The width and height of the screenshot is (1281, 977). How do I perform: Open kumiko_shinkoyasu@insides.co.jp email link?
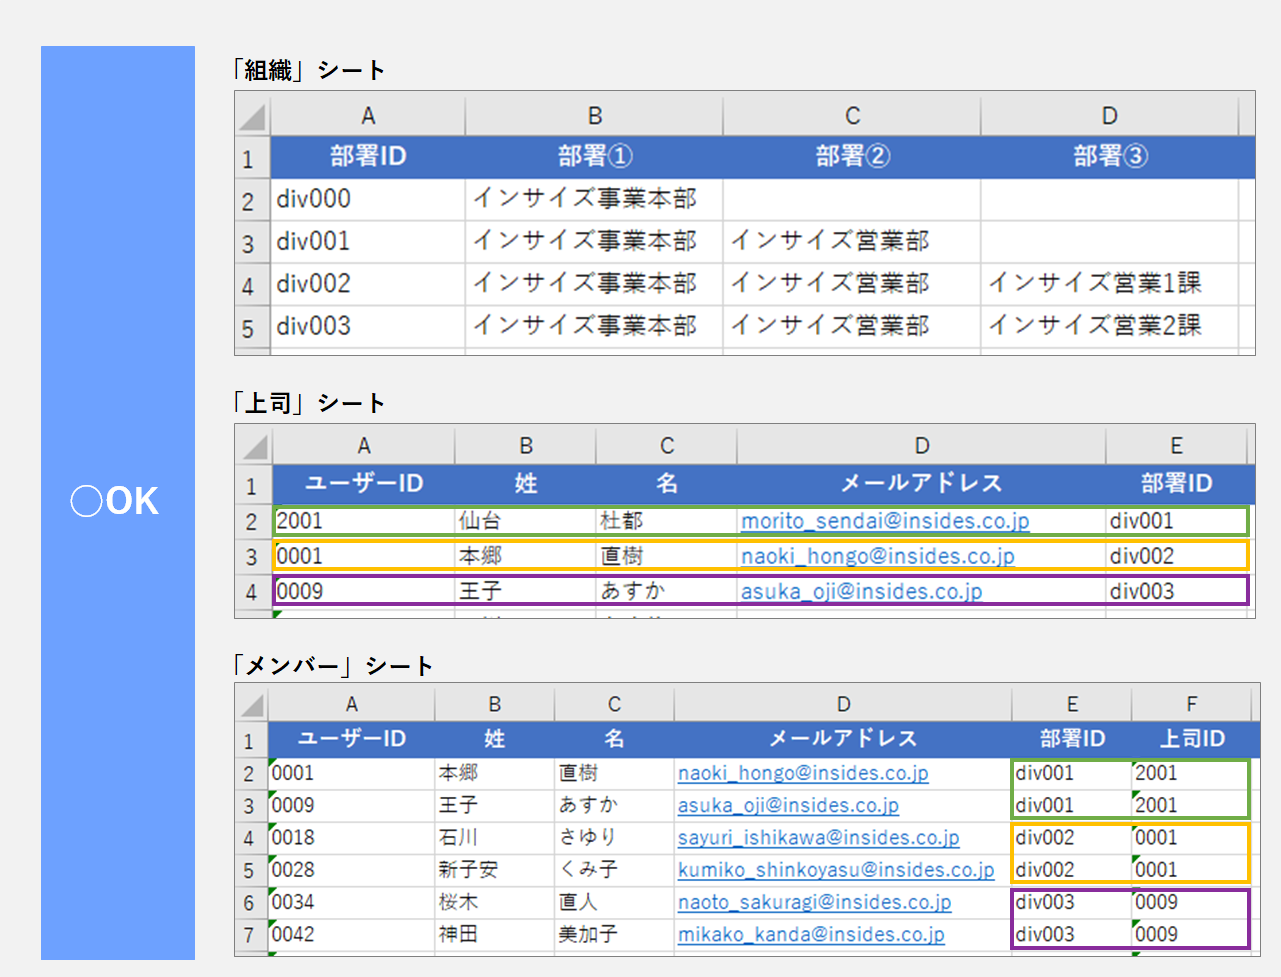pyautogui.click(x=836, y=870)
